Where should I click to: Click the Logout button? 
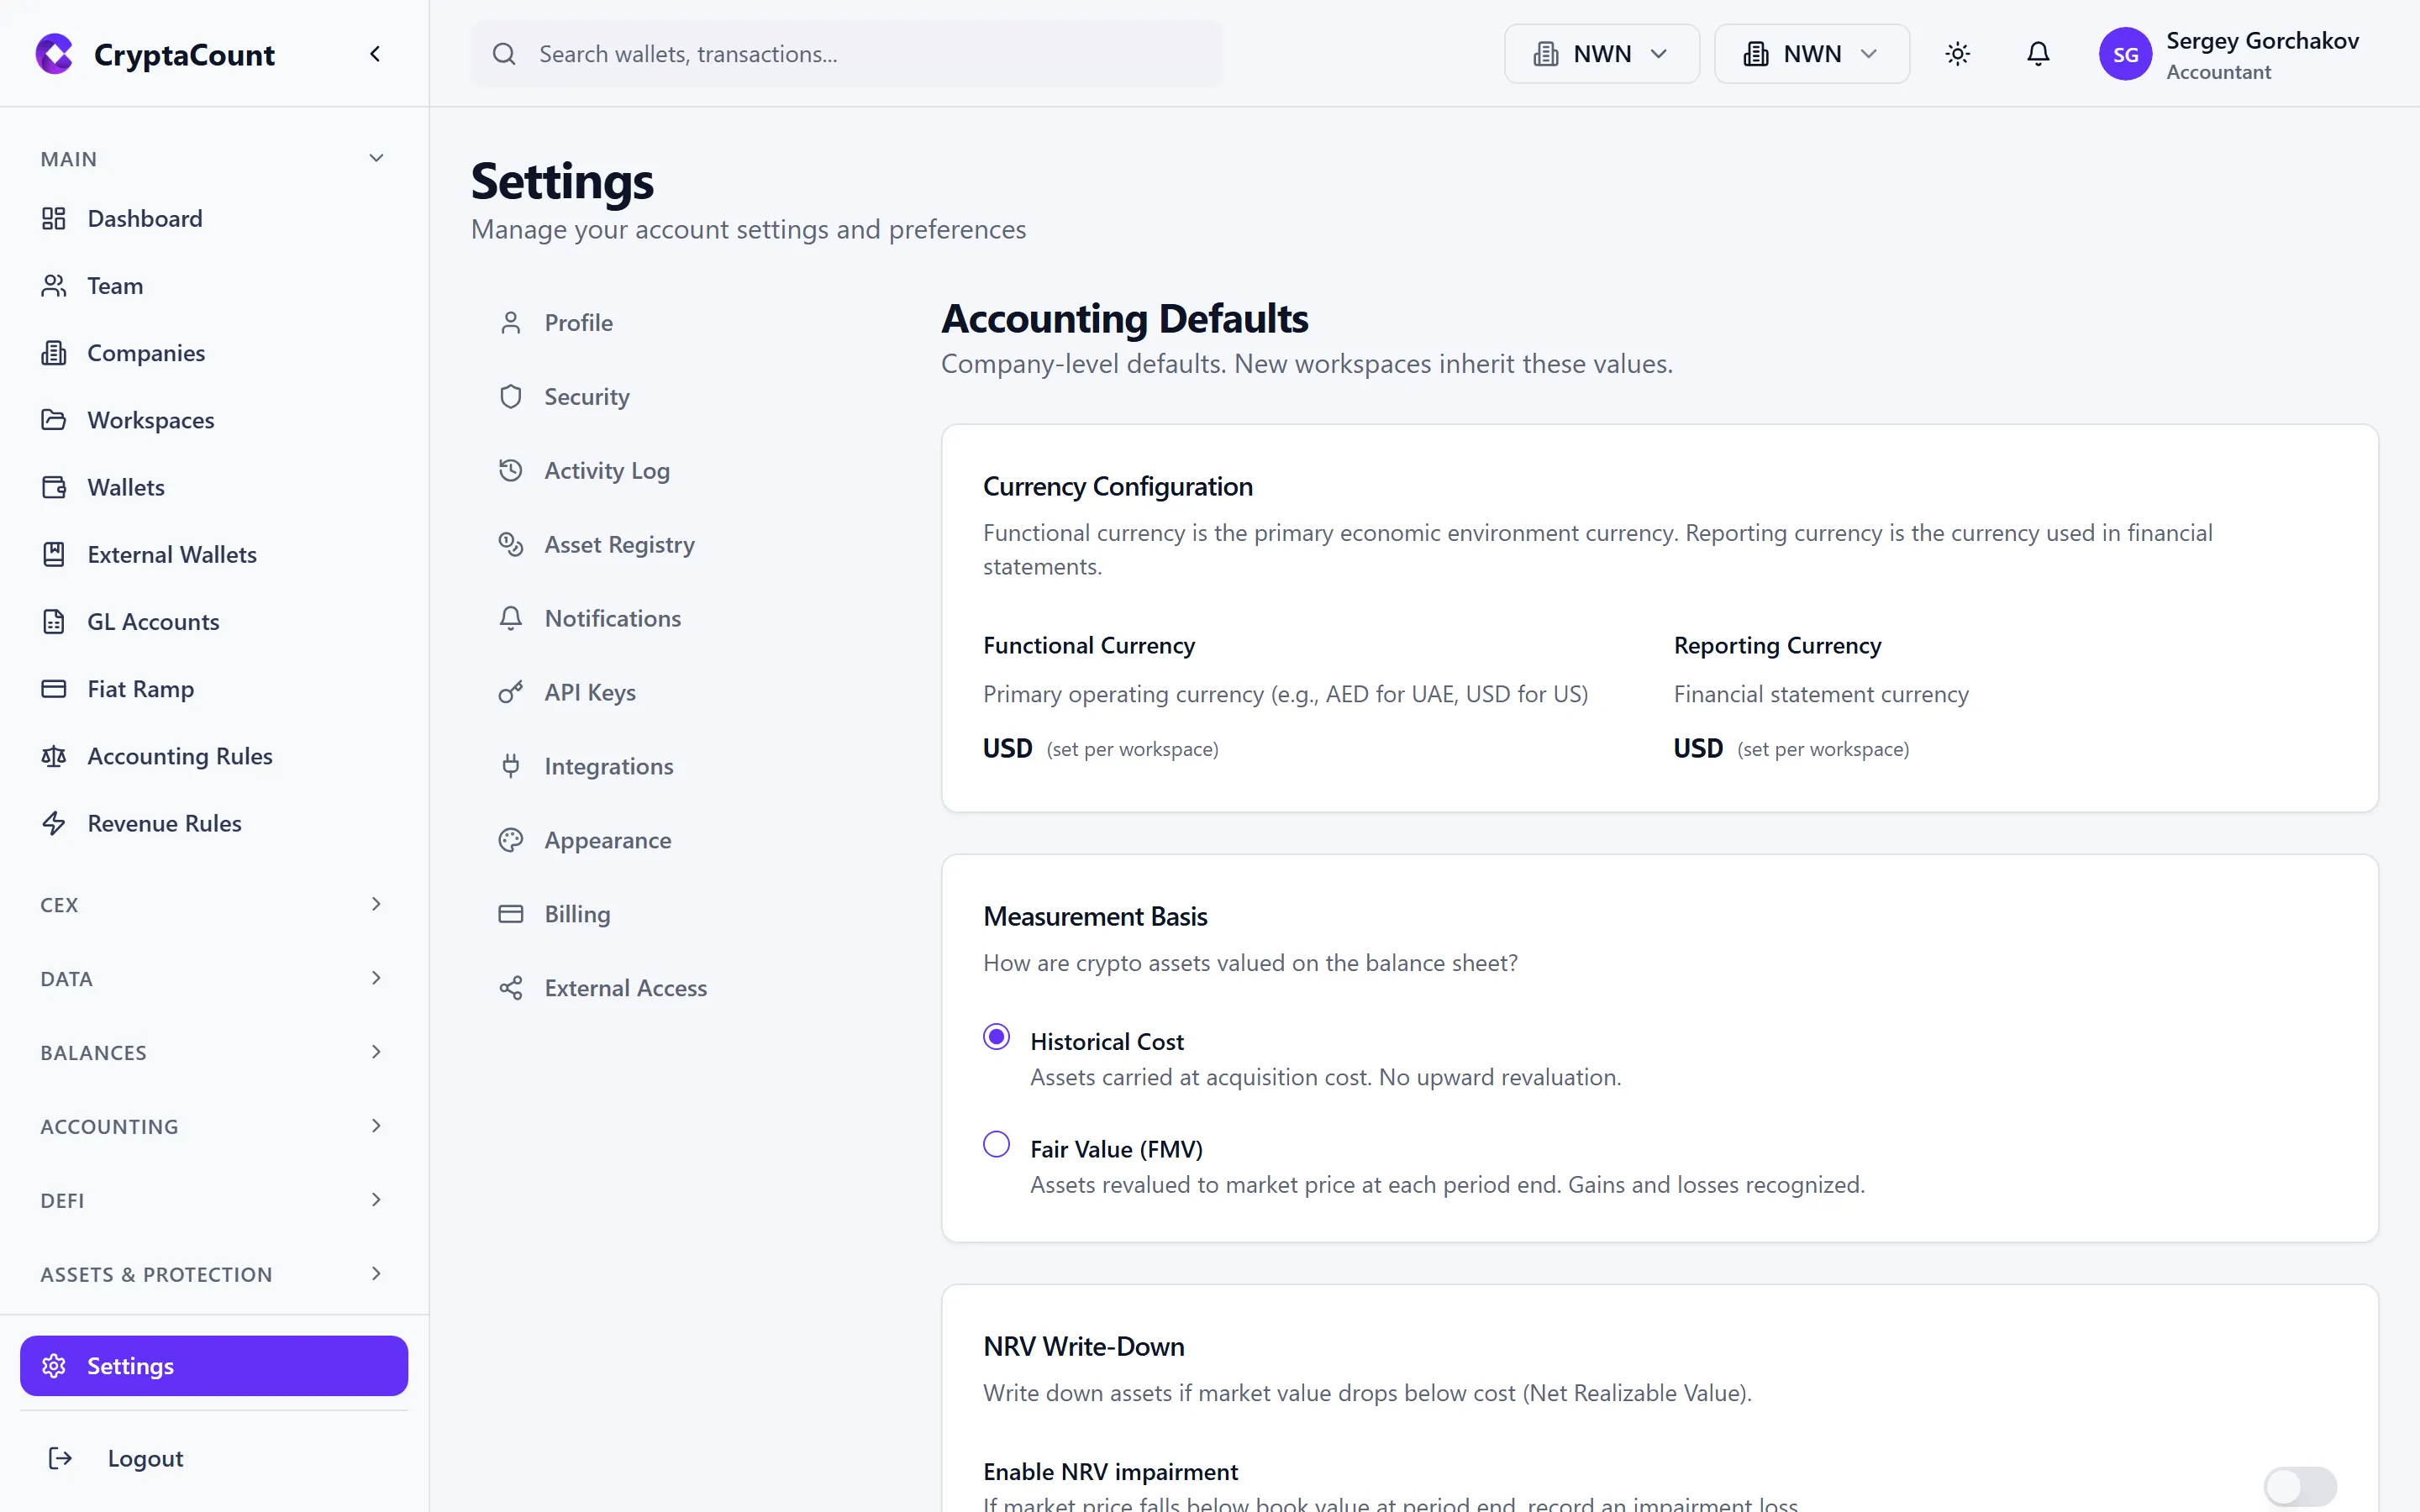pos(145,1458)
